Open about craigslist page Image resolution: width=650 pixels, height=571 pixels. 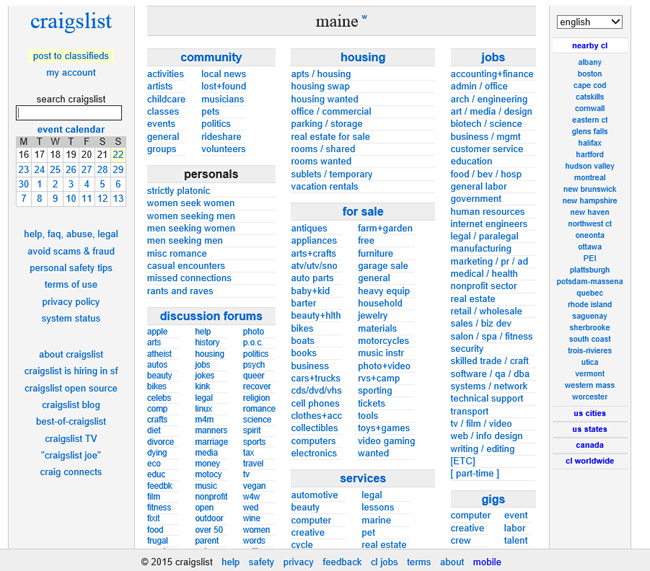click(x=71, y=355)
